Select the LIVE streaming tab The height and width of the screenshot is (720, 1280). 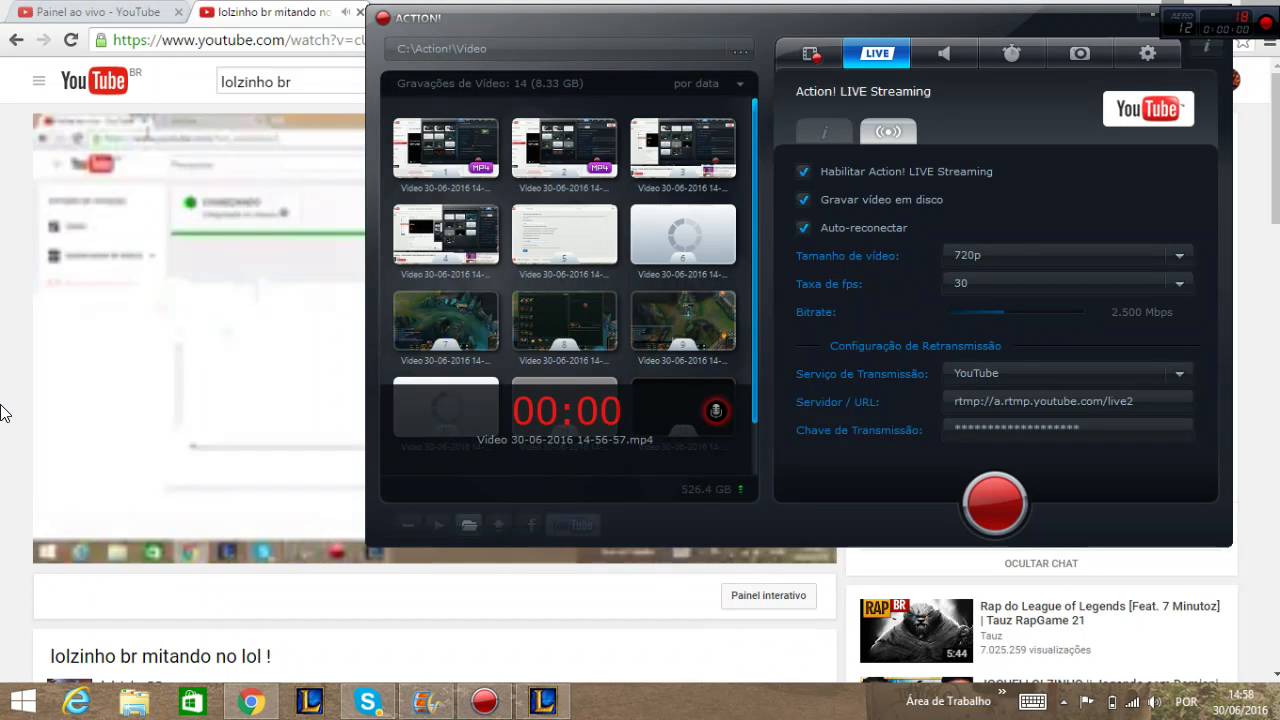click(x=877, y=54)
